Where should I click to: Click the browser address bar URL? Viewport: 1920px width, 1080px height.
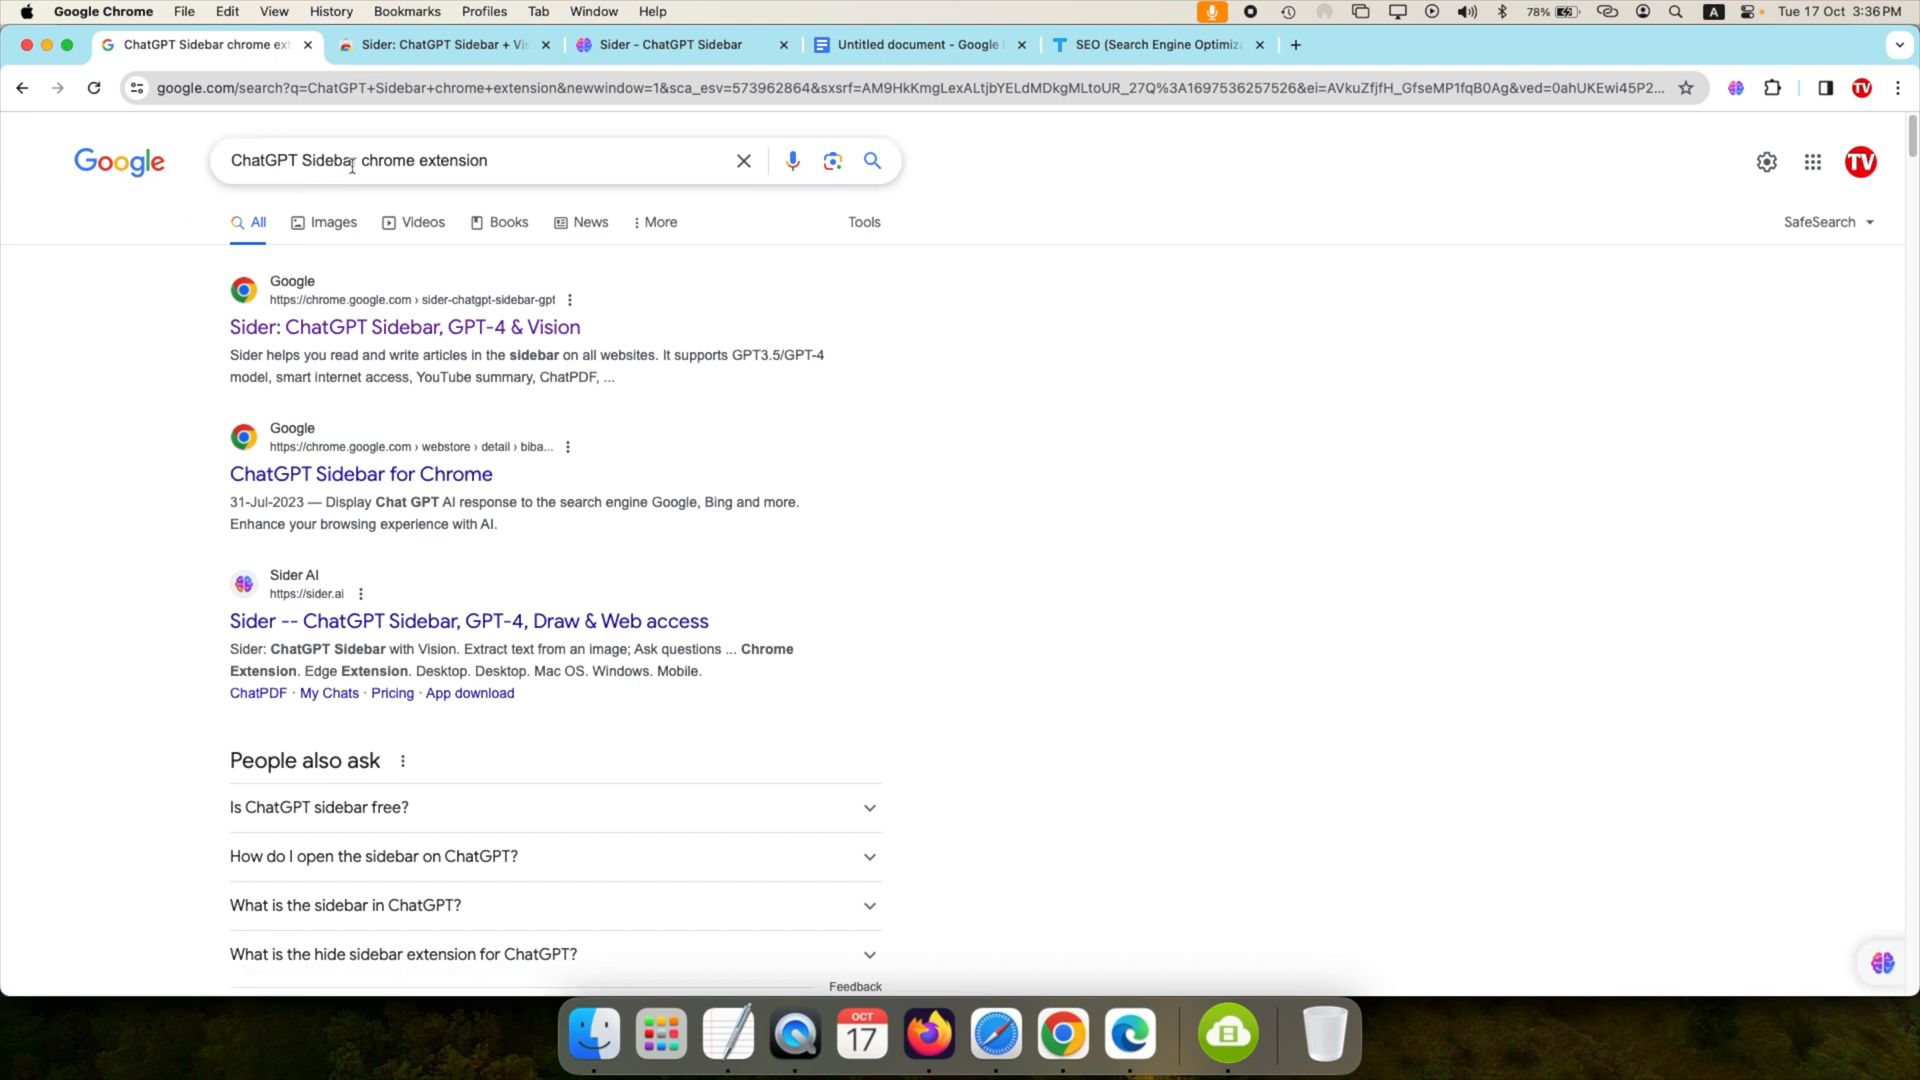(910, 88)
